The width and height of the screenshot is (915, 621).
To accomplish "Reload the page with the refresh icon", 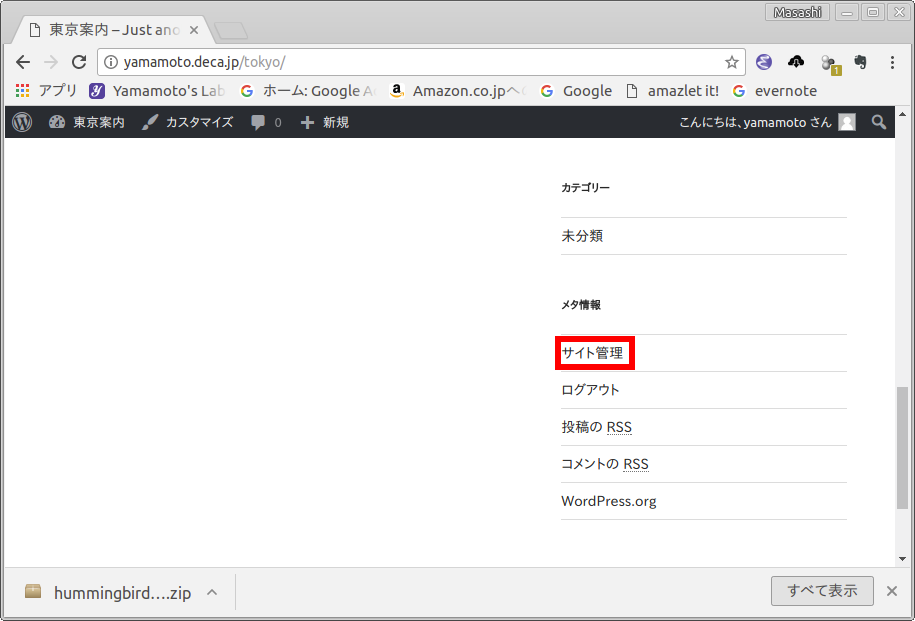I will click(x=79, y=62).
